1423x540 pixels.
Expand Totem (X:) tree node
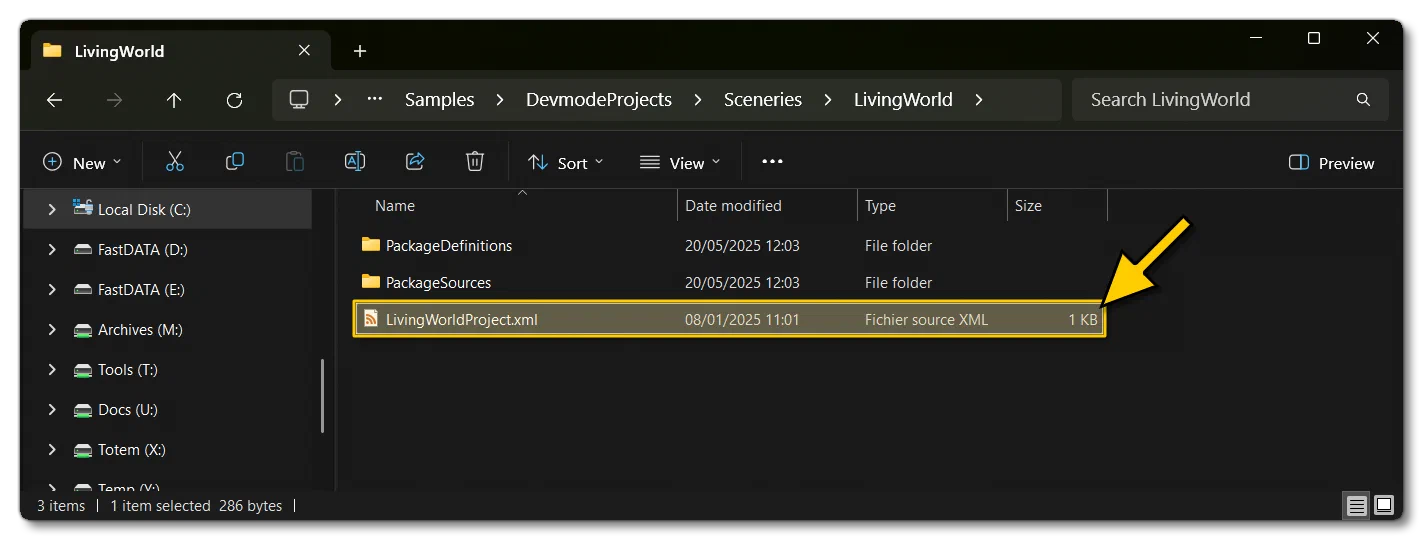click(52, 449)
